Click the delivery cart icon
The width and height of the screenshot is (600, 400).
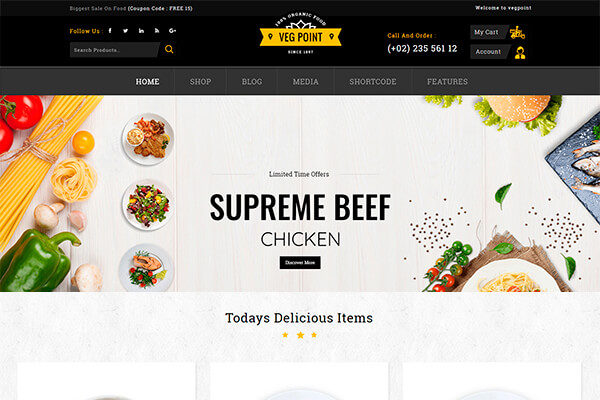[517, 33]
